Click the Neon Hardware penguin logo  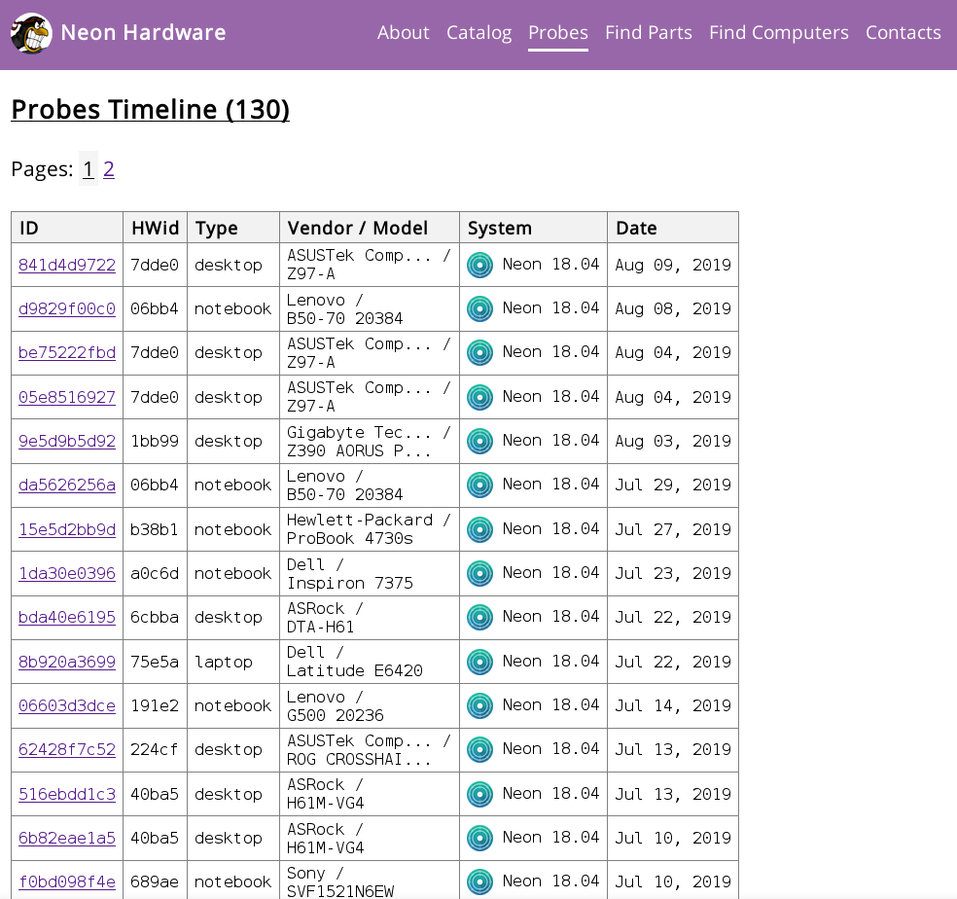pyautogui.click(x=31, y=33)
